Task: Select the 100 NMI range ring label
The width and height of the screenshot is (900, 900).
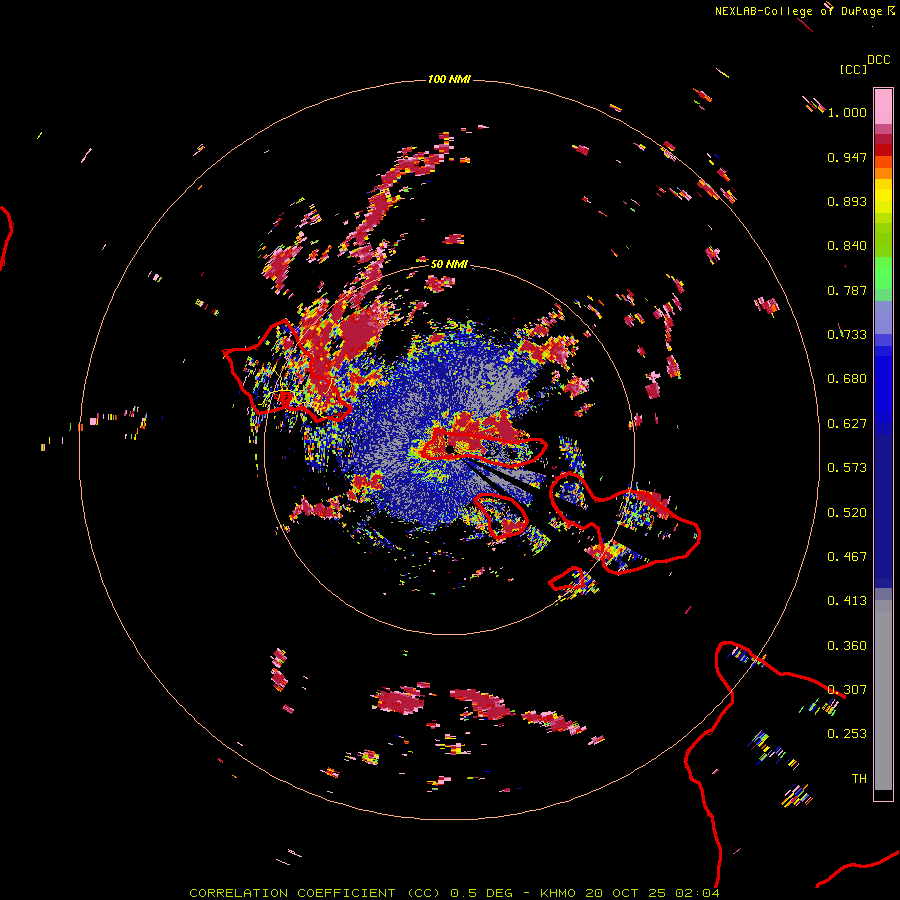Action: (449, 79)
